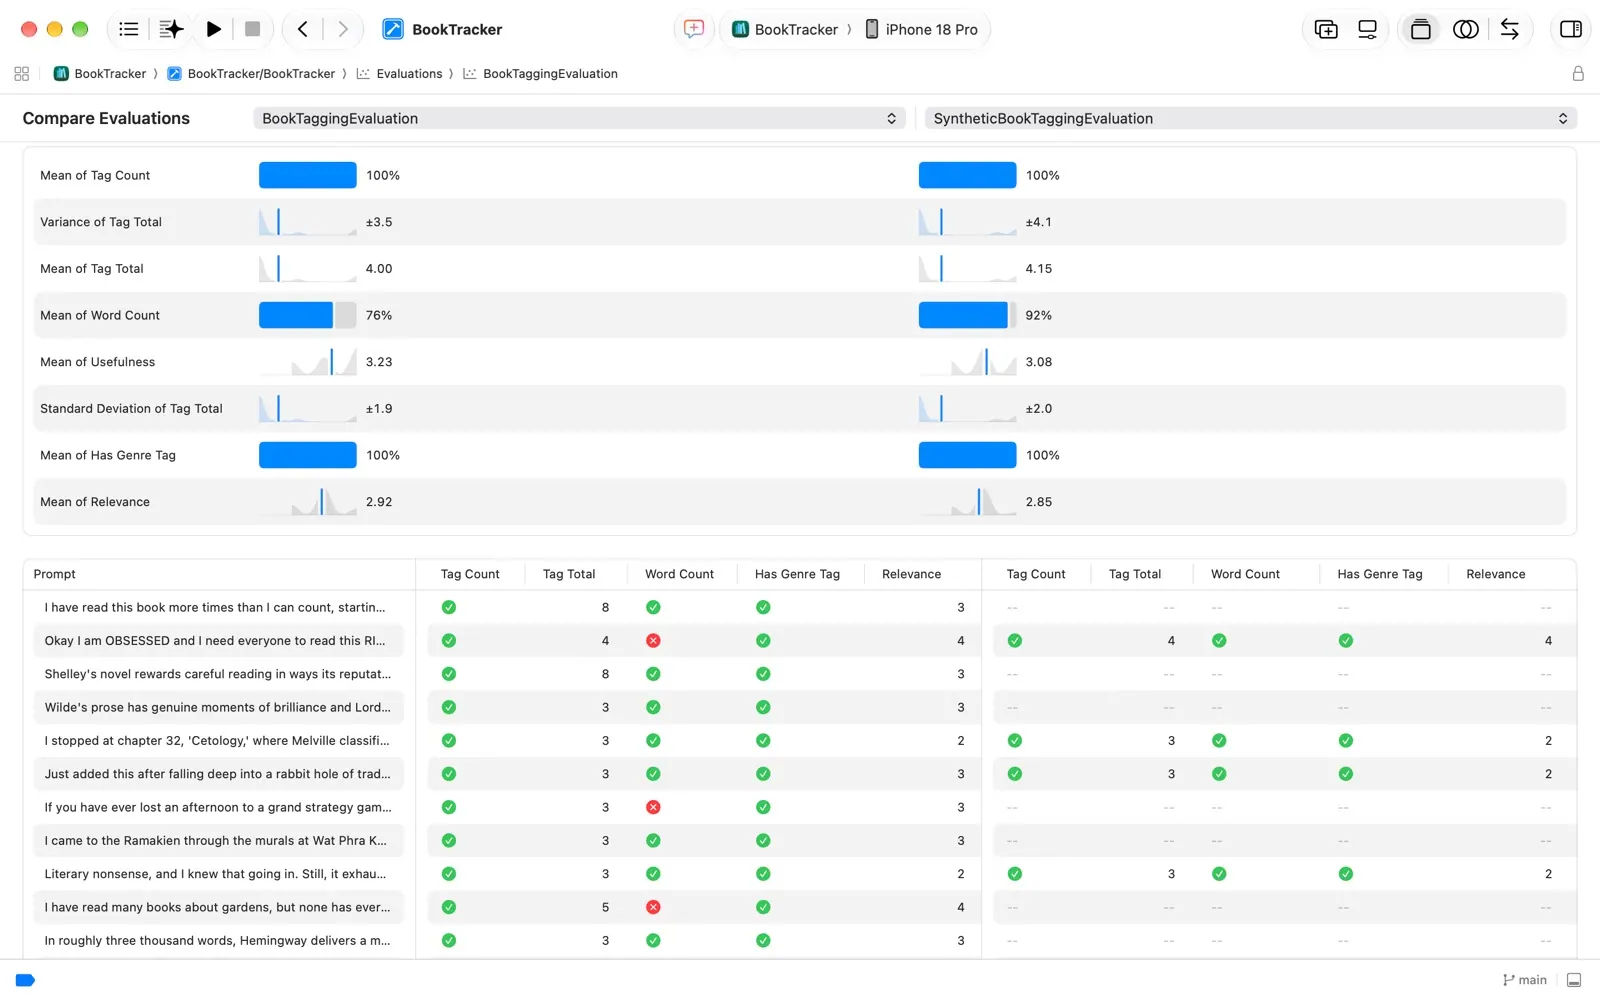
Task: Toggle the bottom debug area icon
Action: pos(1574,980)
